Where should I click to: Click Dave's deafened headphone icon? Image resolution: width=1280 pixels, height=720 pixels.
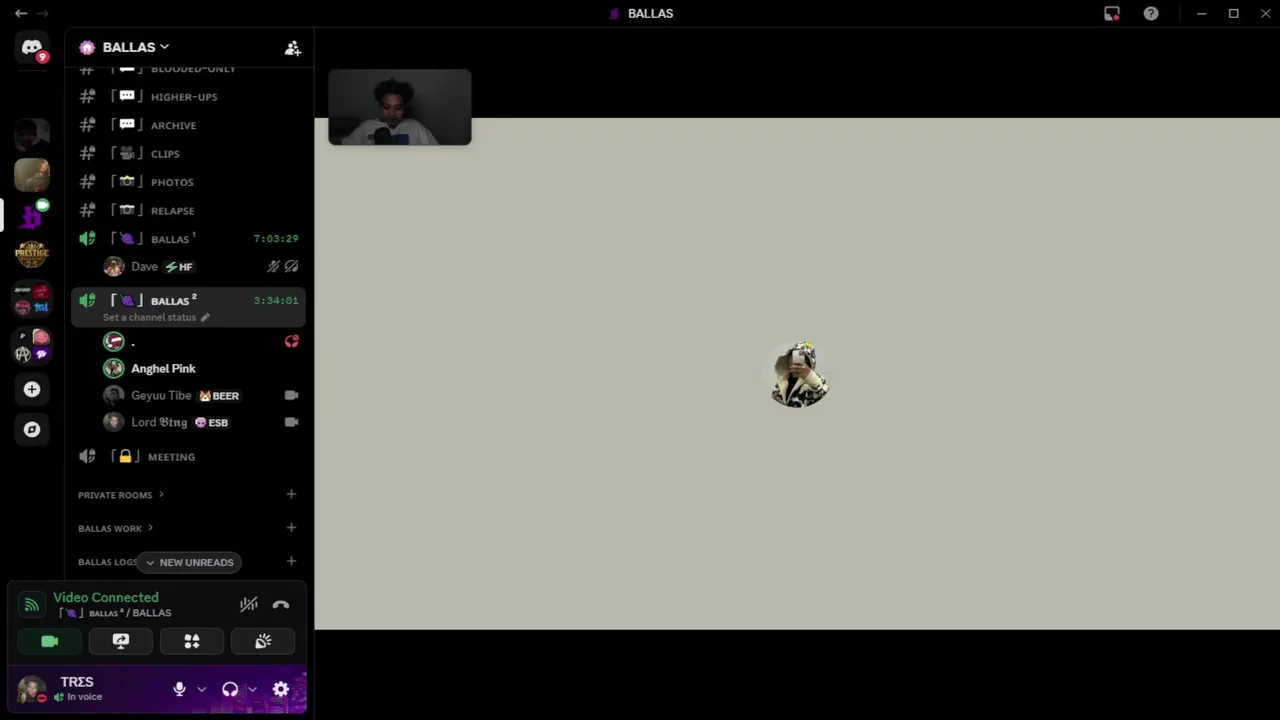click(291, 267)
